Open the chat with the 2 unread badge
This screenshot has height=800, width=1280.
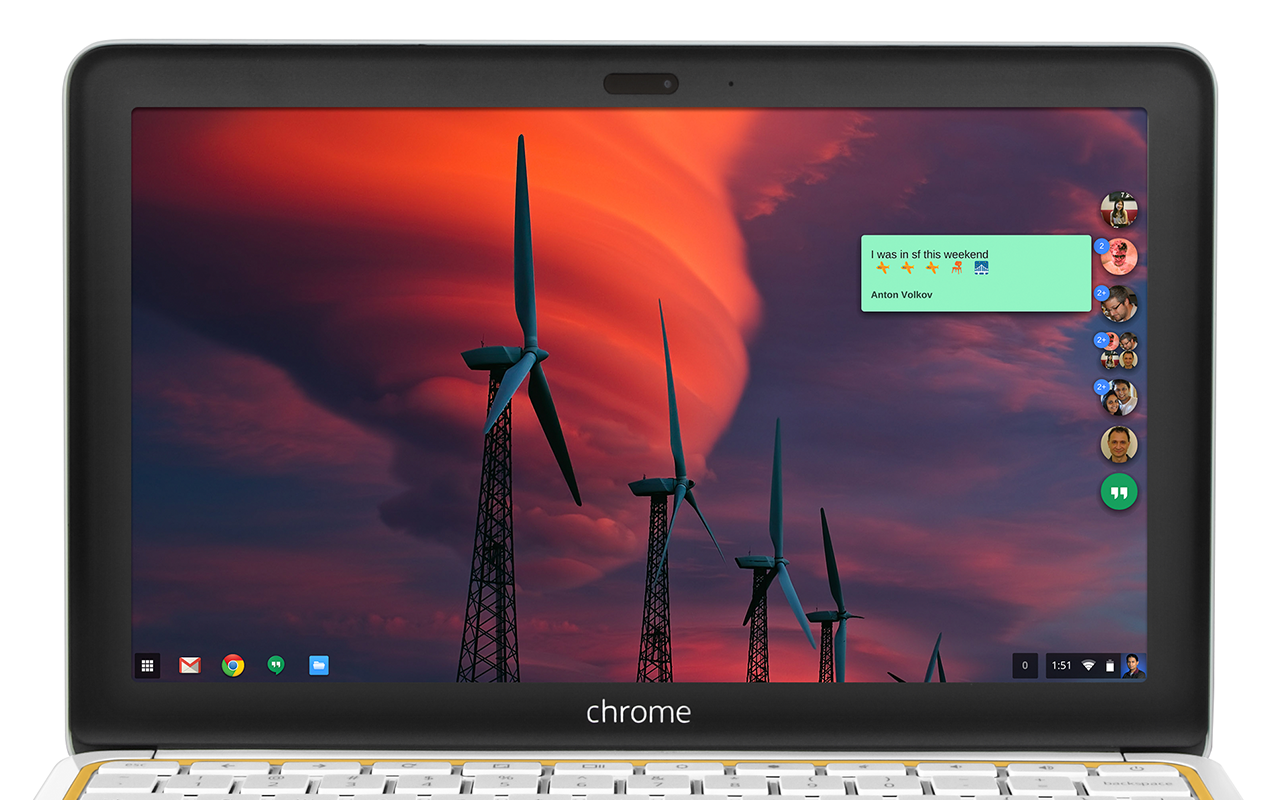click(x=1120, y=258)
